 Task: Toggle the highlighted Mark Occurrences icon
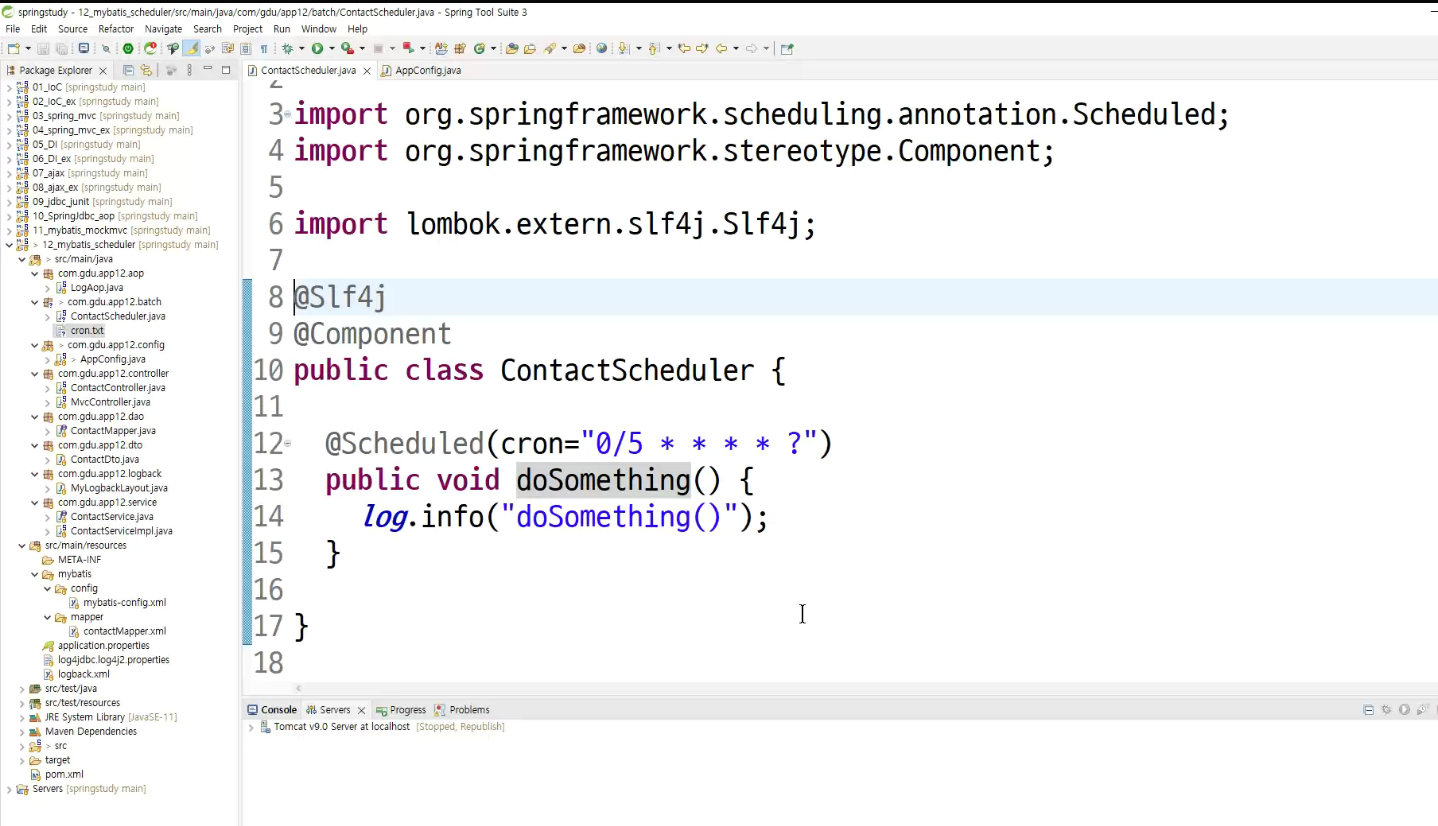191,48
